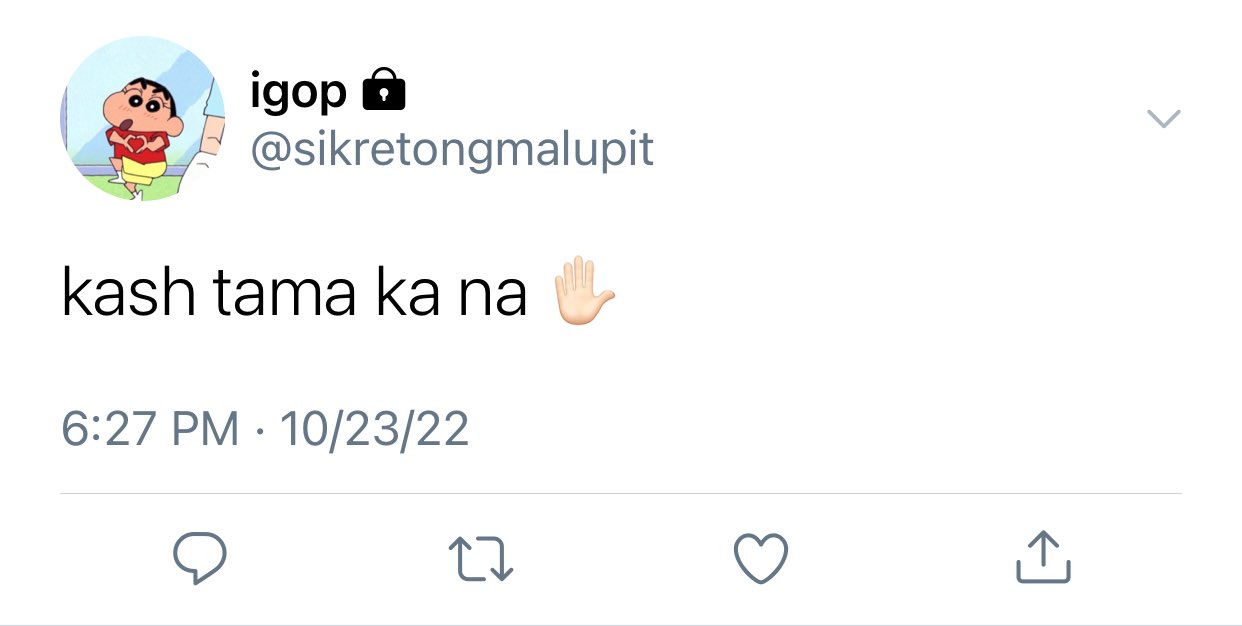This screenshot has width=1242, height=626.
Task: View the Shin-chan profile picture
Action: coord(143,119)
